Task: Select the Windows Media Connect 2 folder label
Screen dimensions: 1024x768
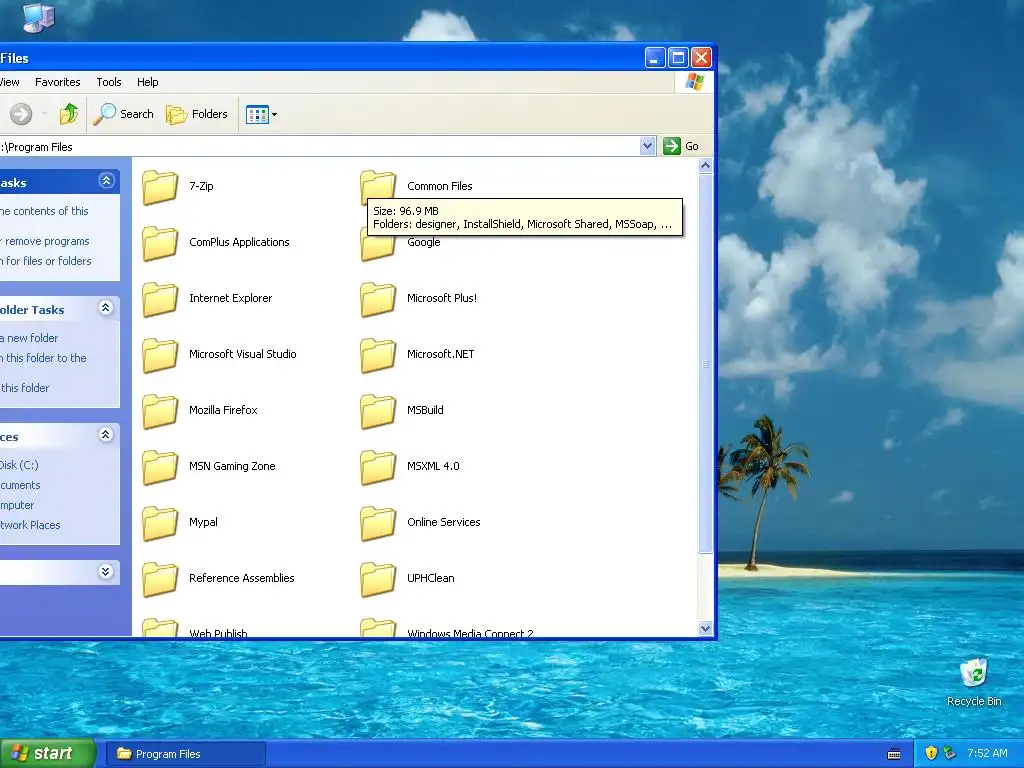Action: point(470,633)
